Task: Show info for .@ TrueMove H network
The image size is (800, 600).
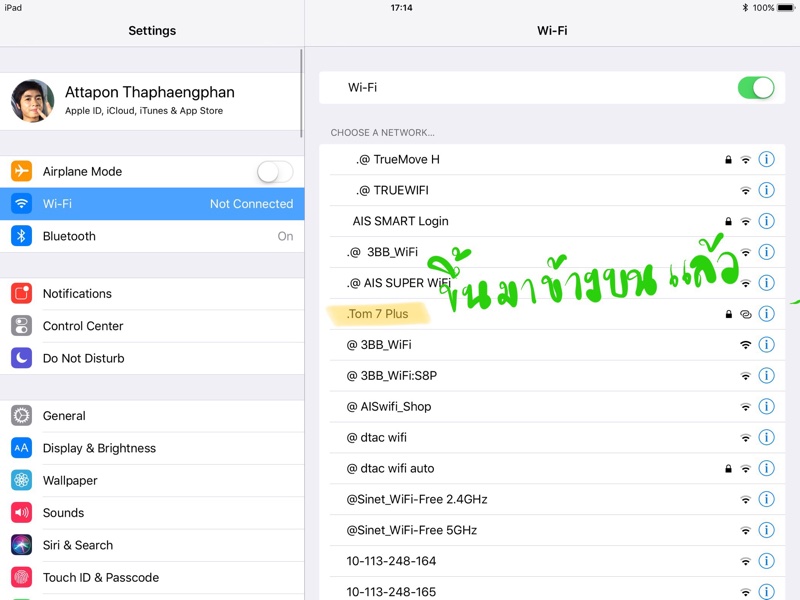Action: 766,159
